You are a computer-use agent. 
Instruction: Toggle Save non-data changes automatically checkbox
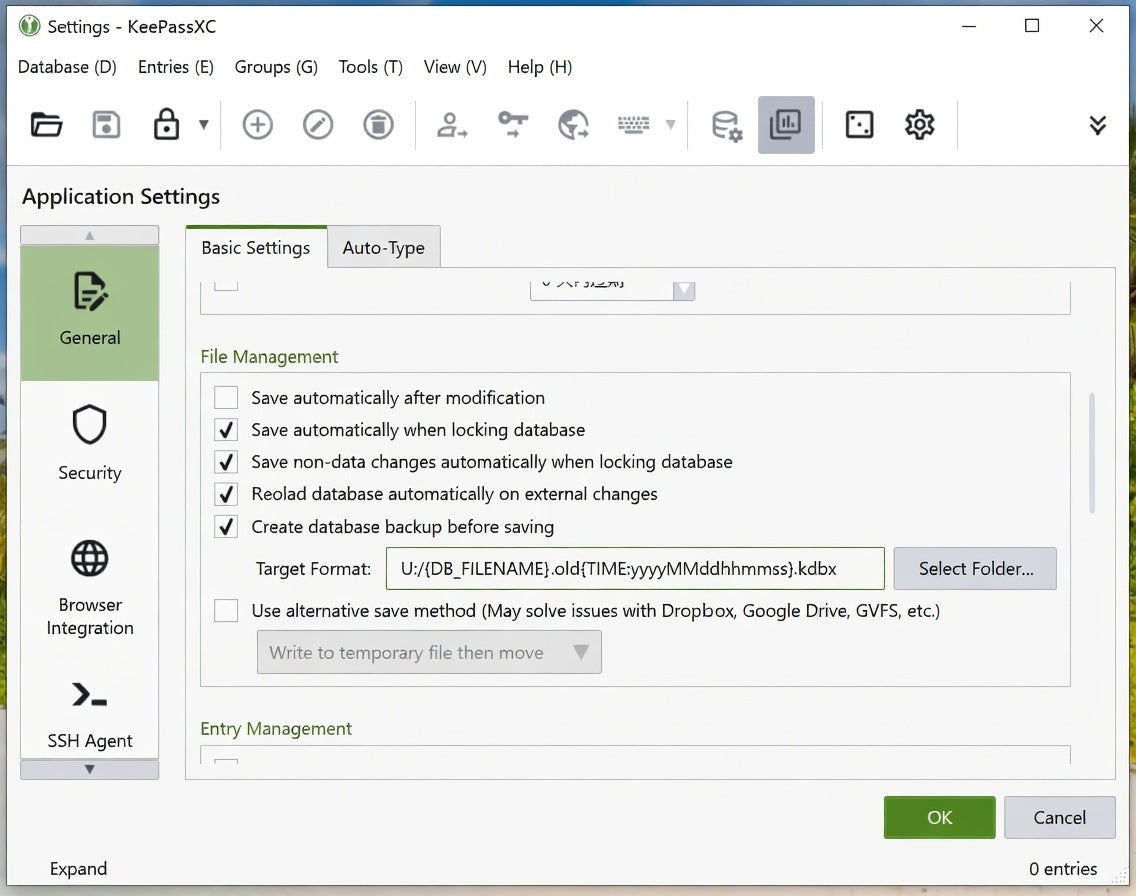pos(226,461)
